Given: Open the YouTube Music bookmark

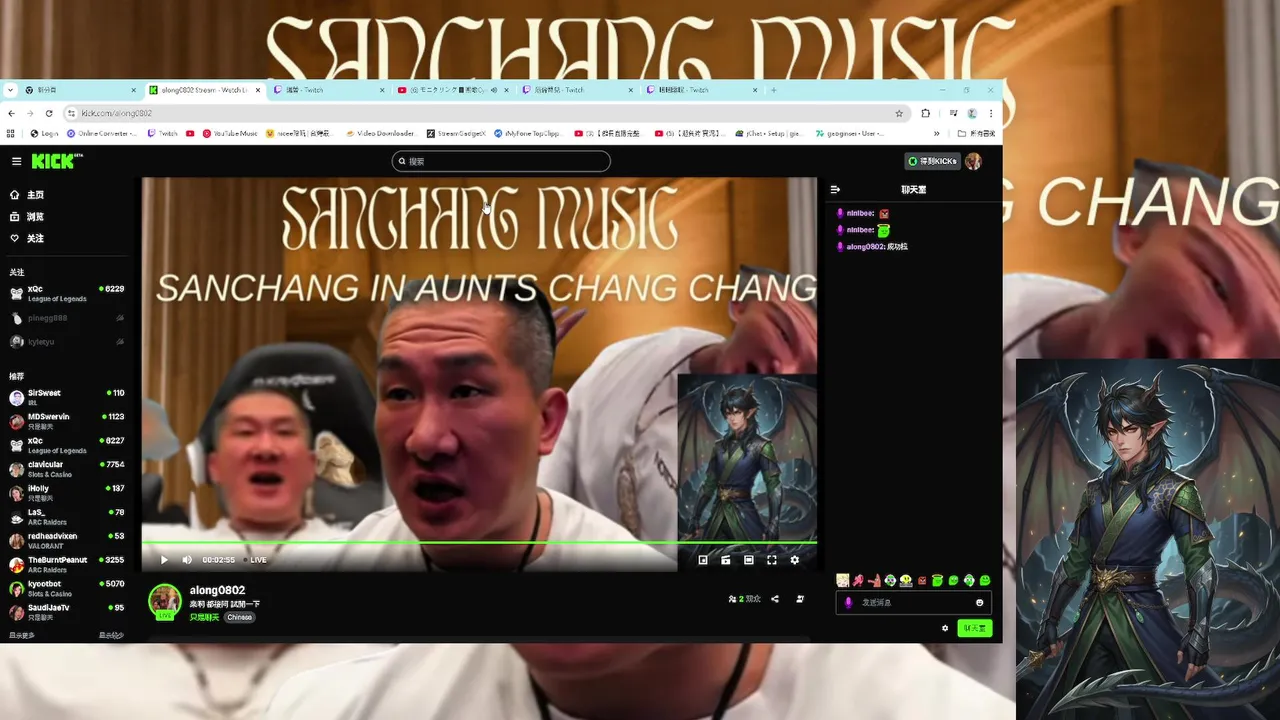Looking at the screenshot, I should [x=230, y=133].
